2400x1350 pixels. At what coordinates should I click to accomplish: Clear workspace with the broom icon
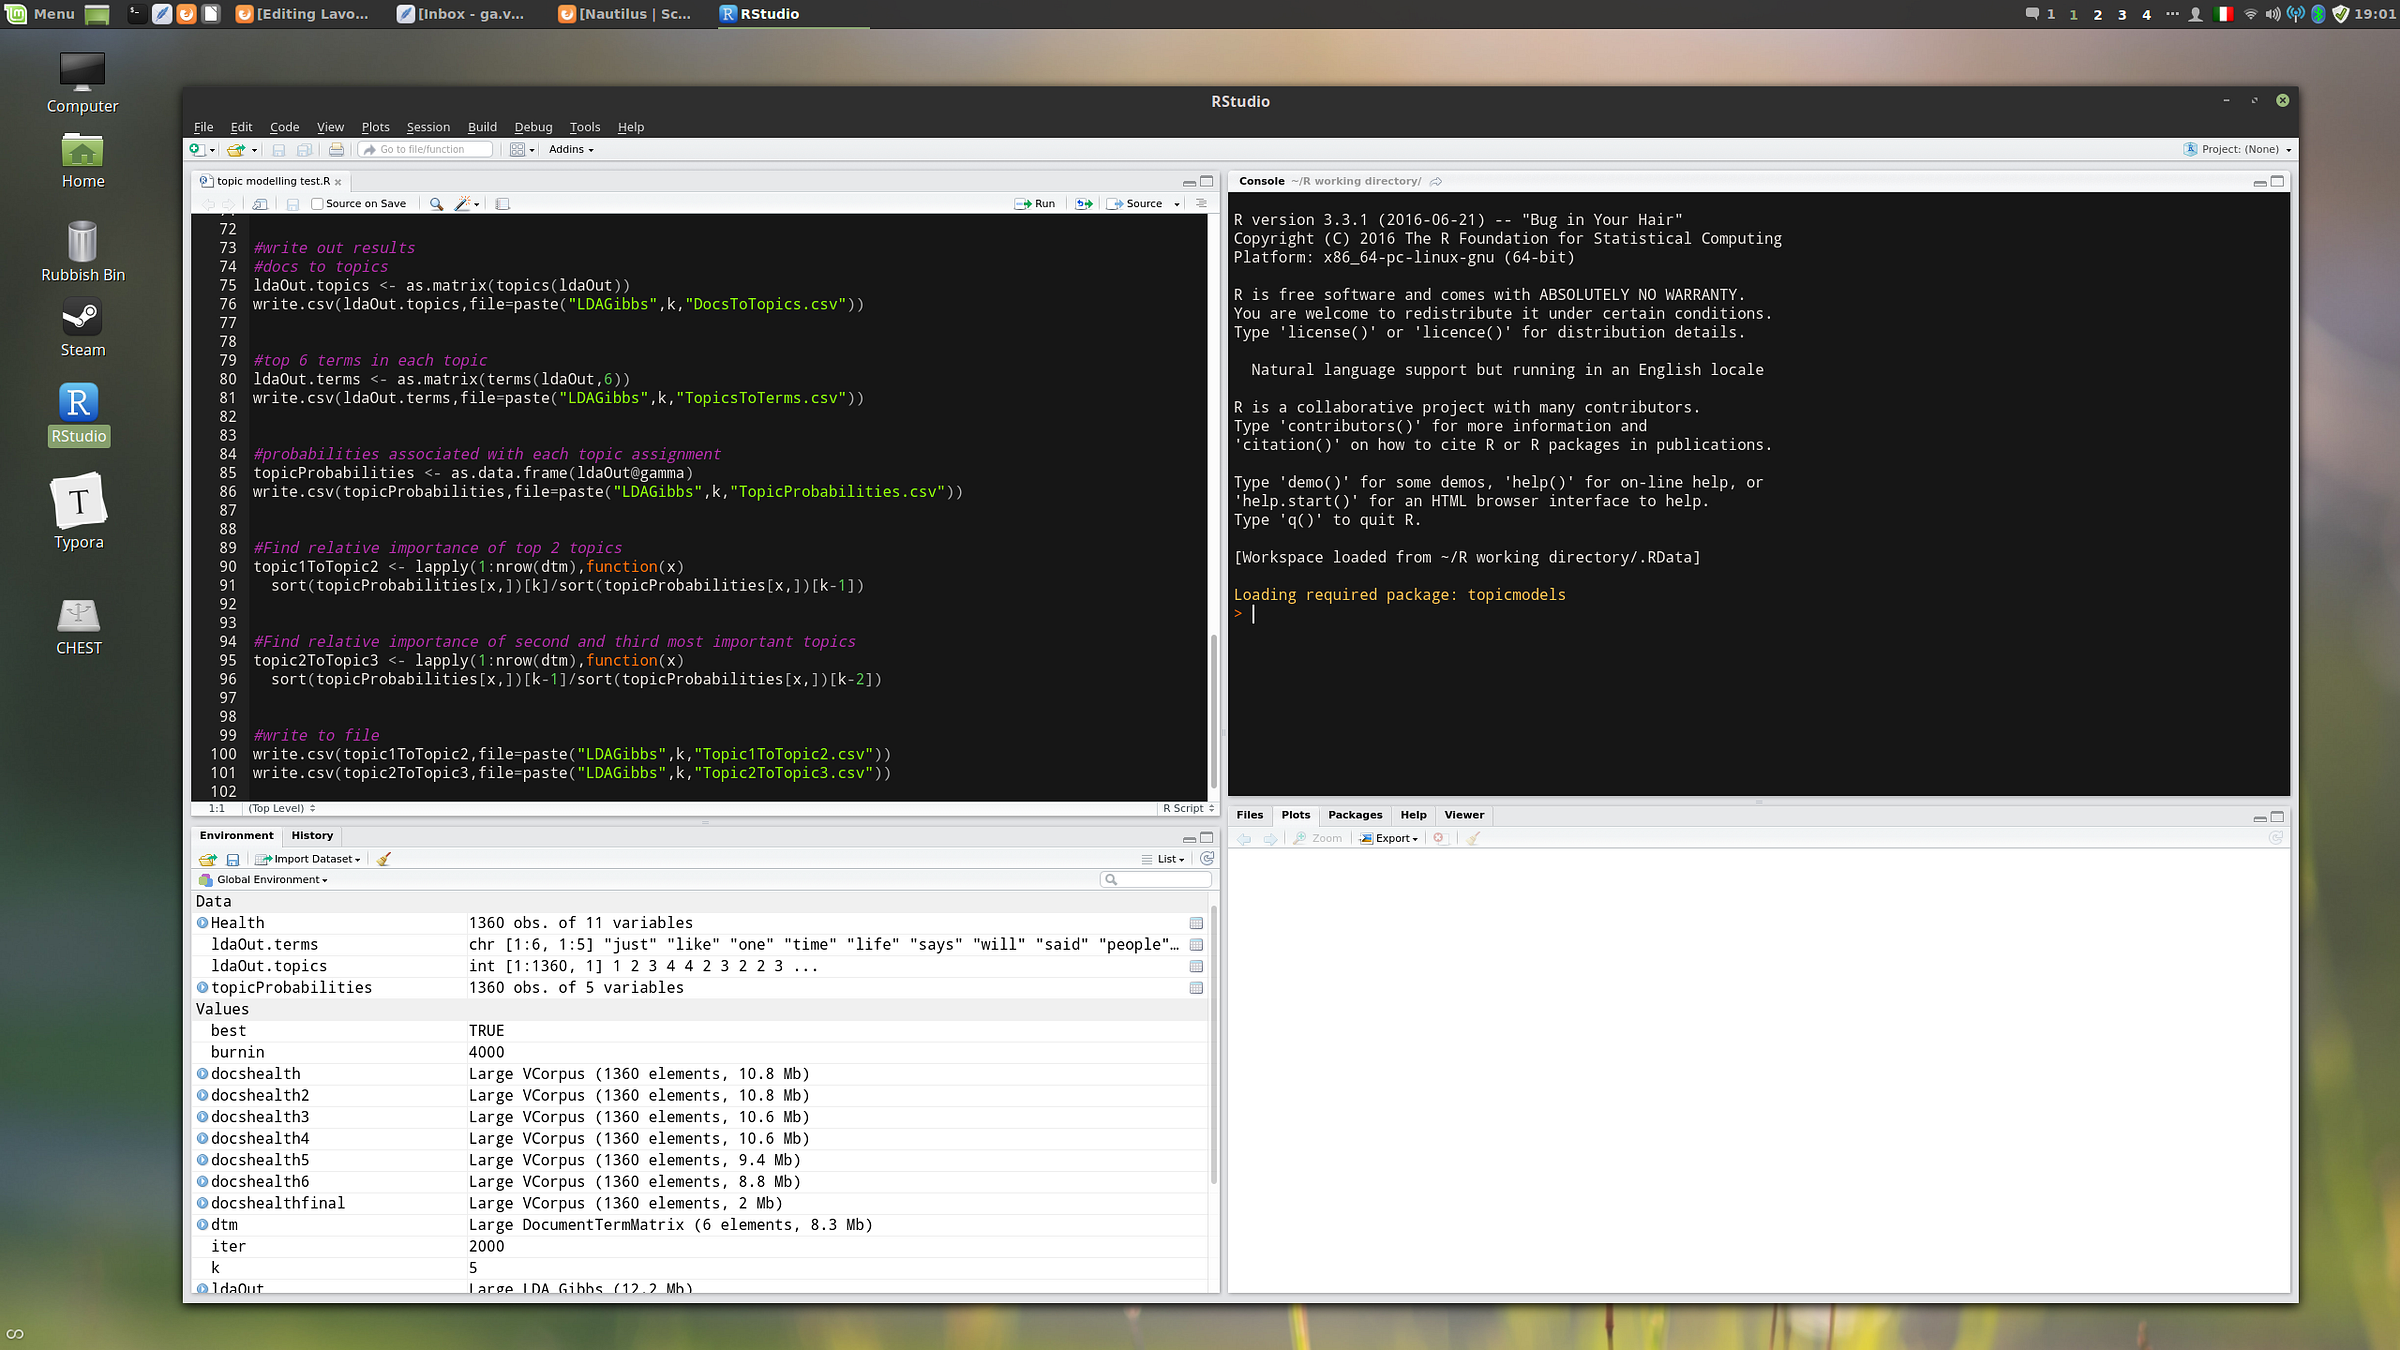383,859
